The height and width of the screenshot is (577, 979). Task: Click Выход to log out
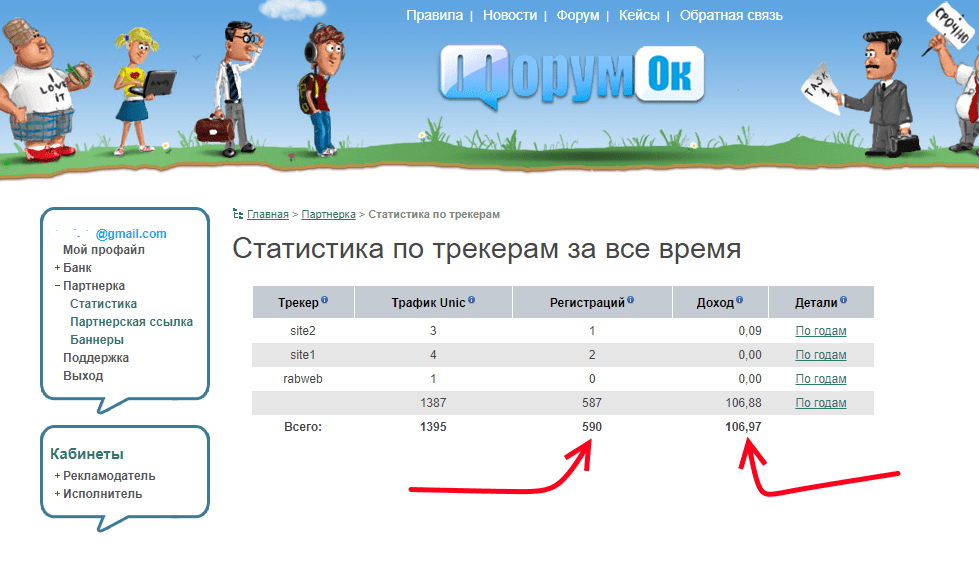coord(83,376)
